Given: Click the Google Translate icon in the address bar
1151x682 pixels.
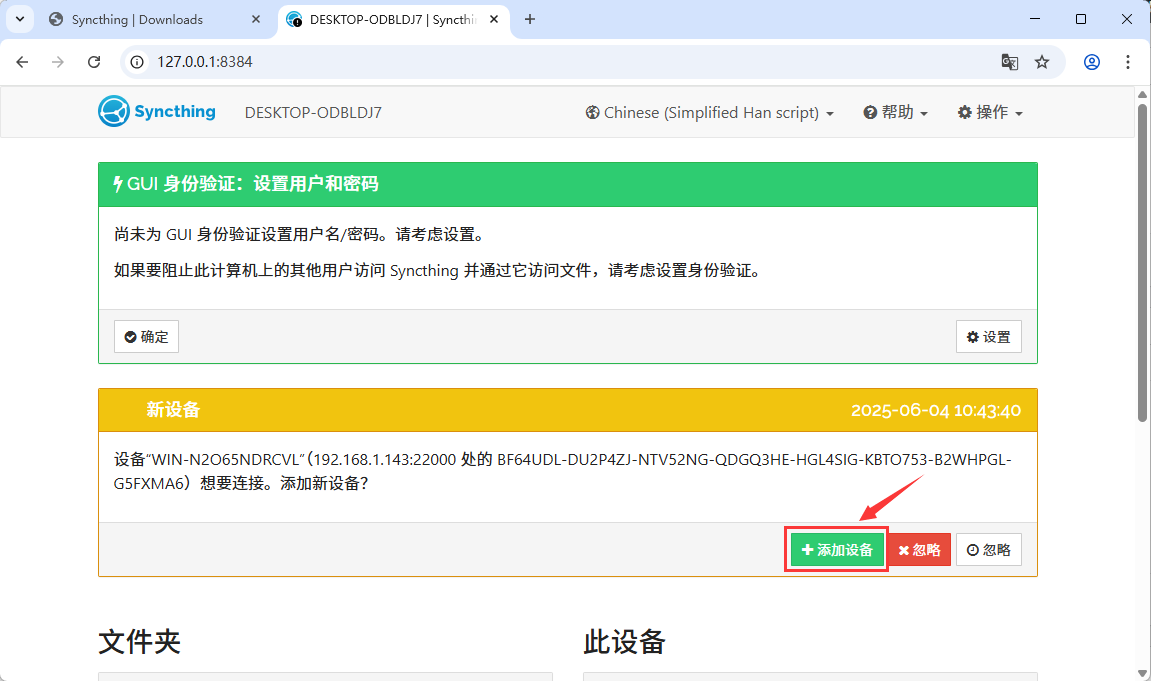Looking at the screenshot, I should tap(1009, 62).
